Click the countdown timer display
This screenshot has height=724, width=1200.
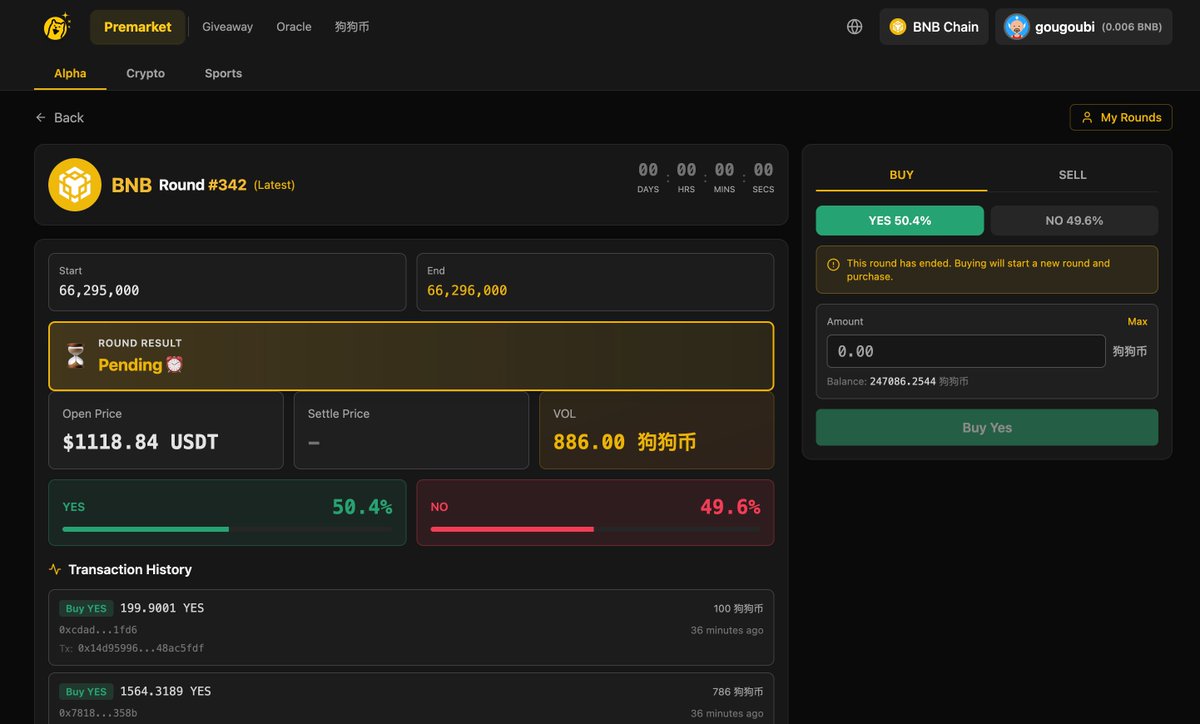(706, 177)
